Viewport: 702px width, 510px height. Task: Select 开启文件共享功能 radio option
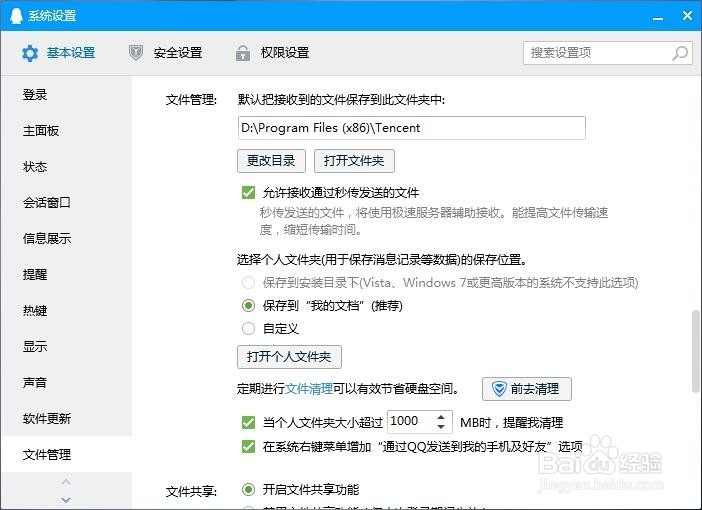coord(248,489)
